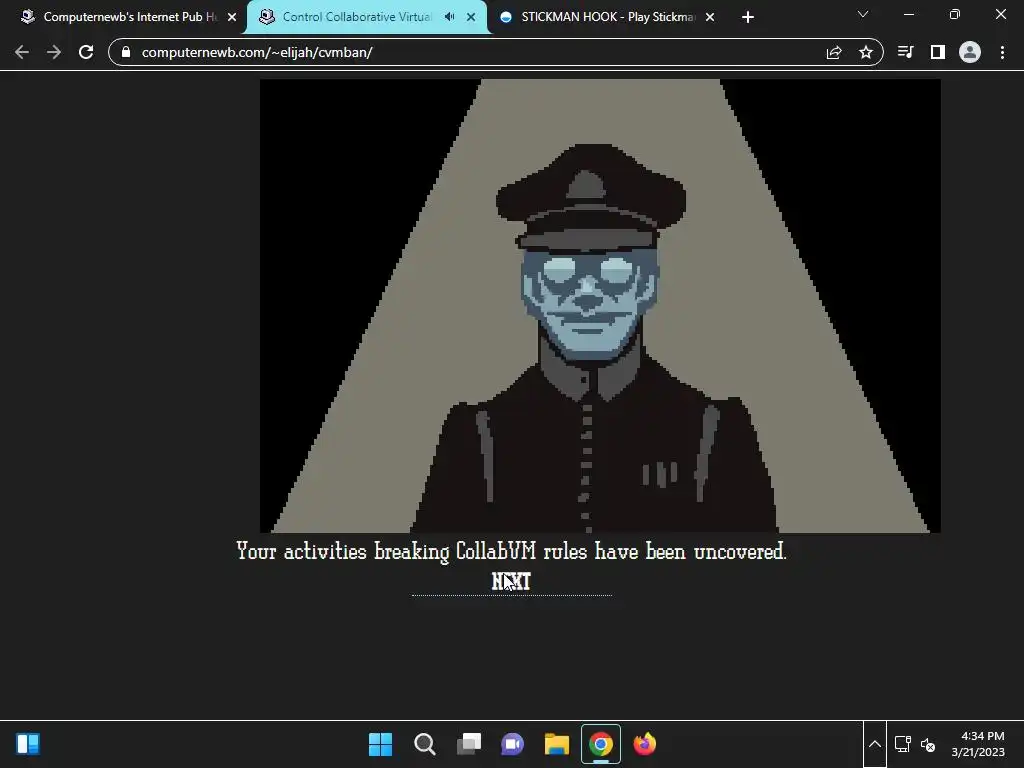Click the padlock site info icon
The width and height of the screenshot is (1024, 768).
click(126, 52)
